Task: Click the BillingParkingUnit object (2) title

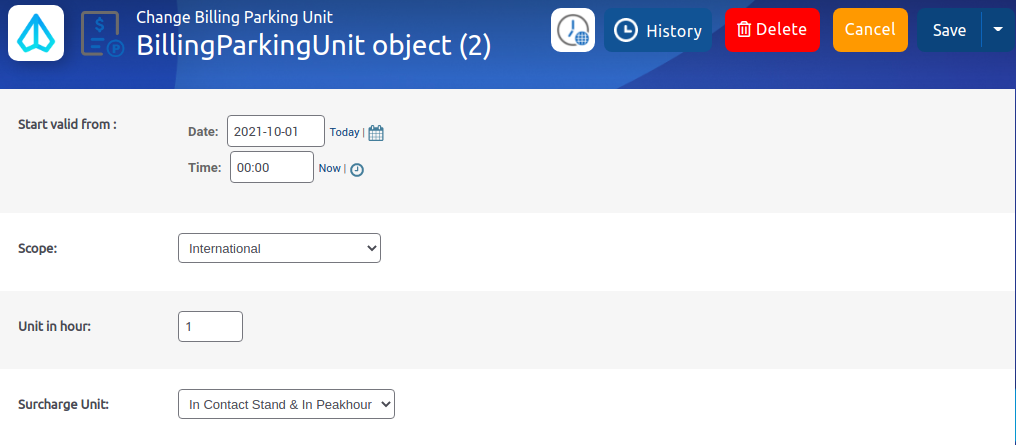Action: tap(313, 46)
